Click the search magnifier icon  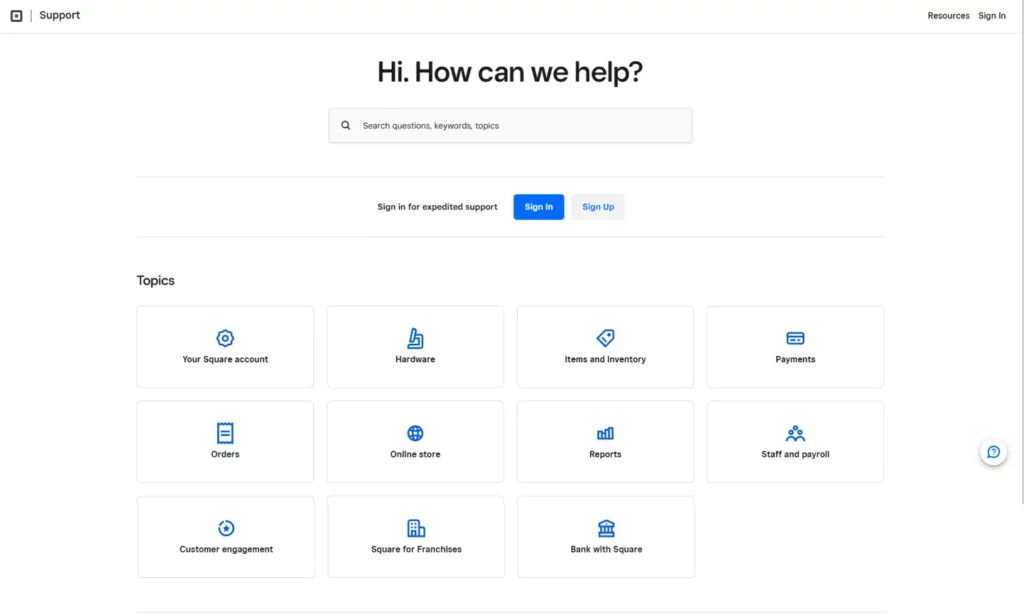pyautogui.click(x=345, y=124)
